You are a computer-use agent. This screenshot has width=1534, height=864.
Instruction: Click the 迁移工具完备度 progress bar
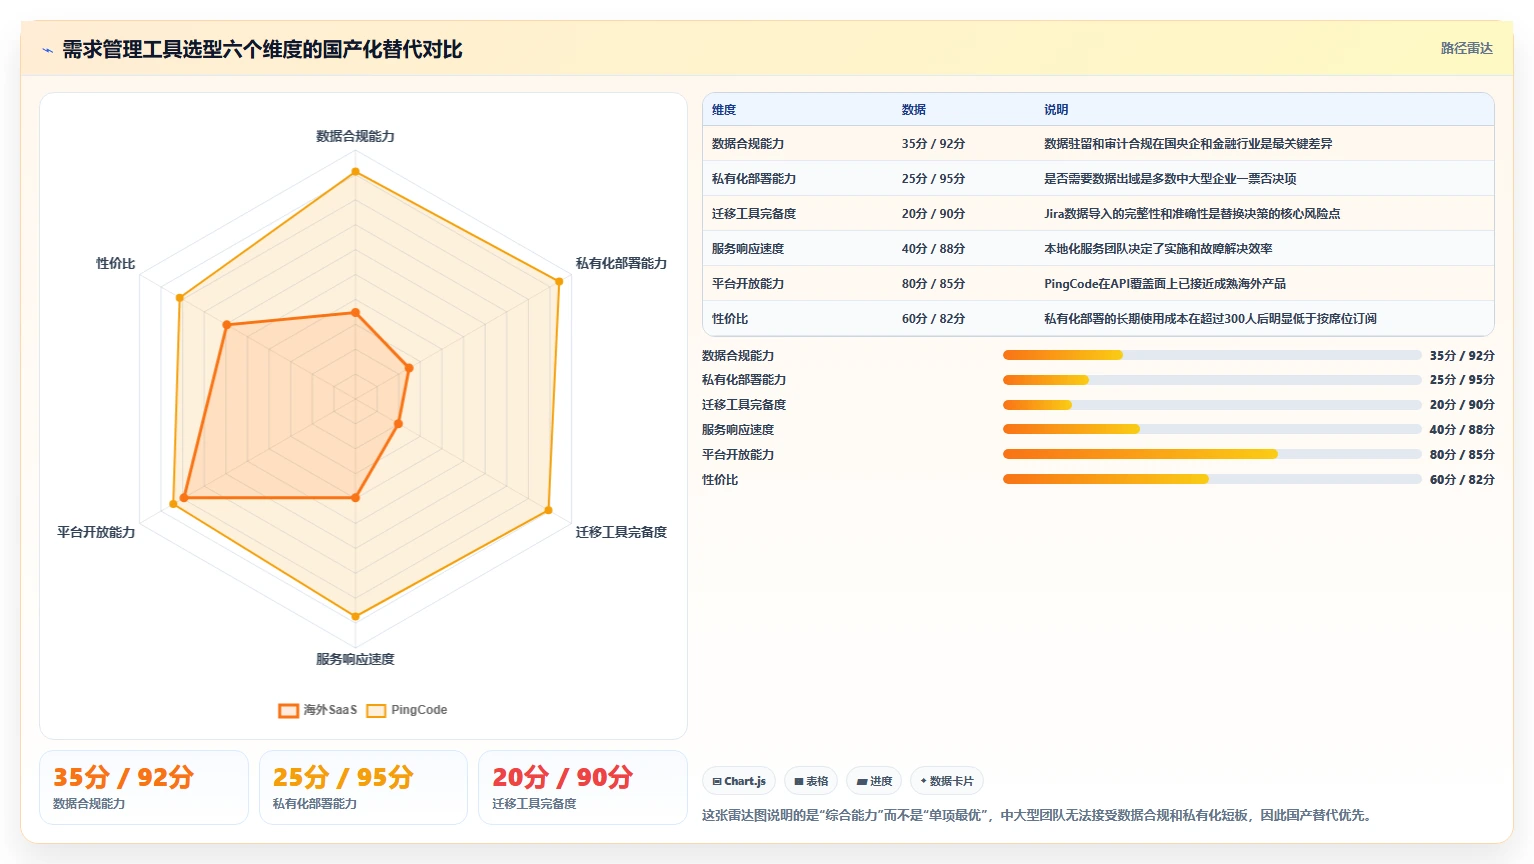(1212, 405)
